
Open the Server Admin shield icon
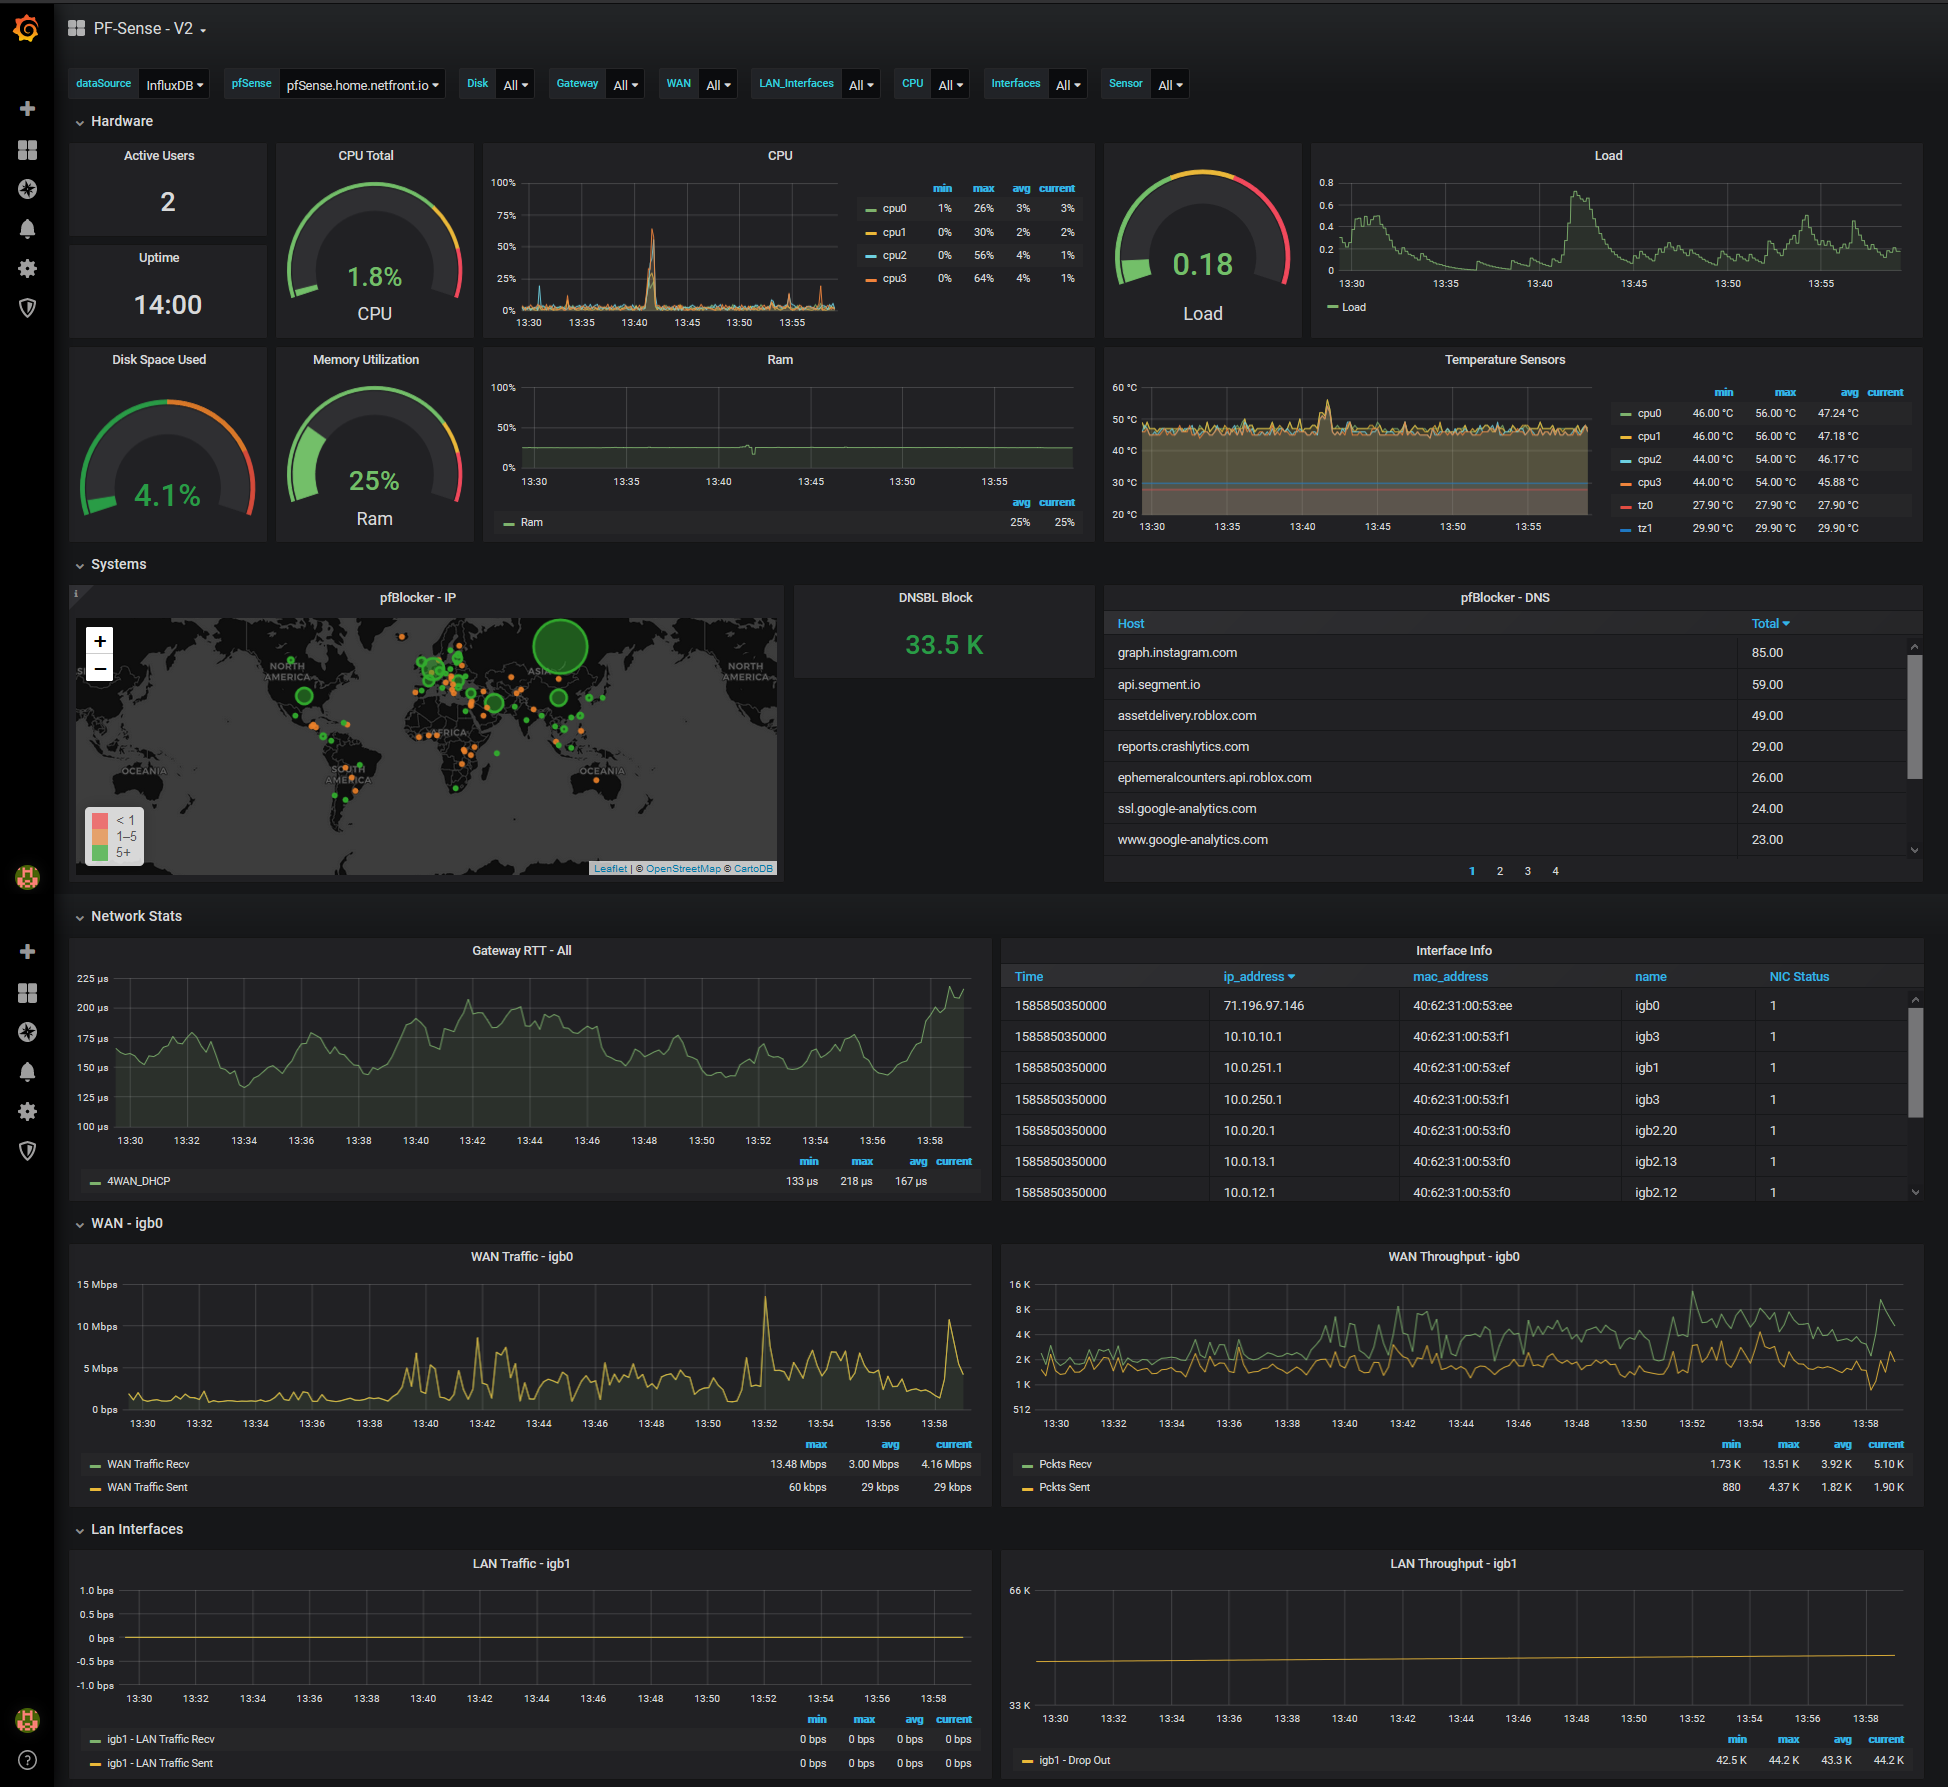point(28,308)
